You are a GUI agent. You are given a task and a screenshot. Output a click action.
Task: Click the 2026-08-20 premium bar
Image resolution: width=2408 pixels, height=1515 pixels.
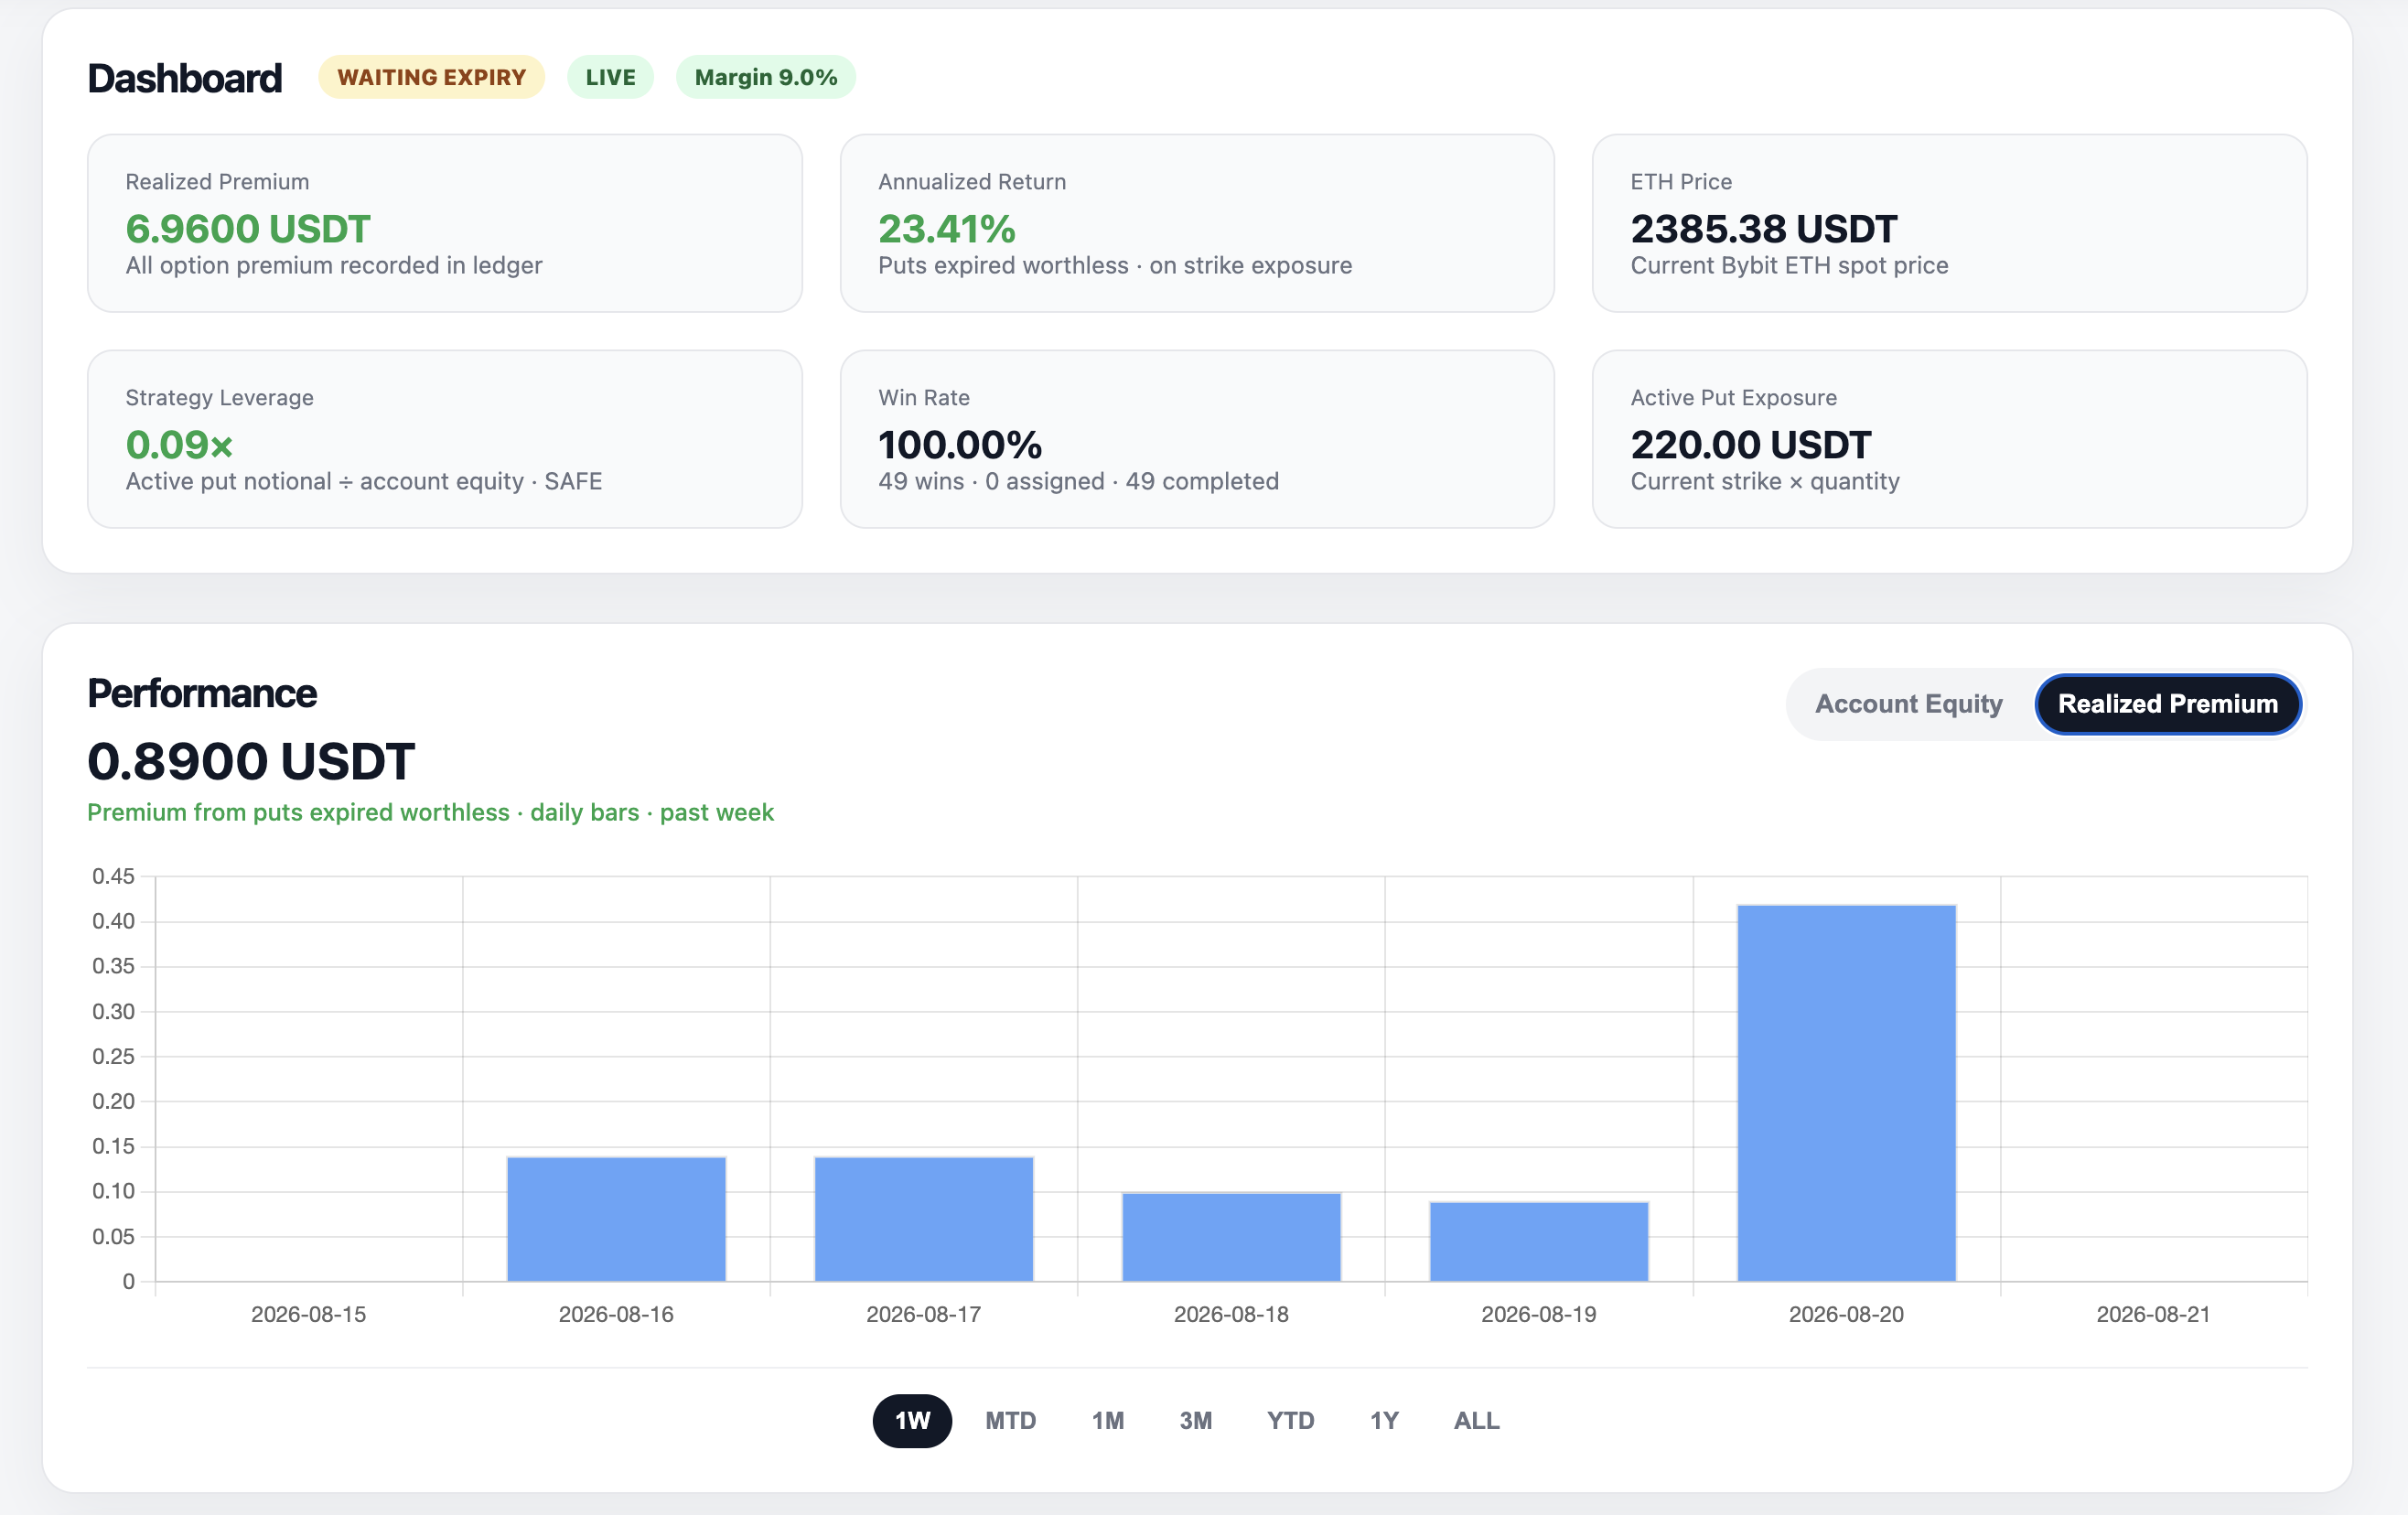pos(1846,1093)
